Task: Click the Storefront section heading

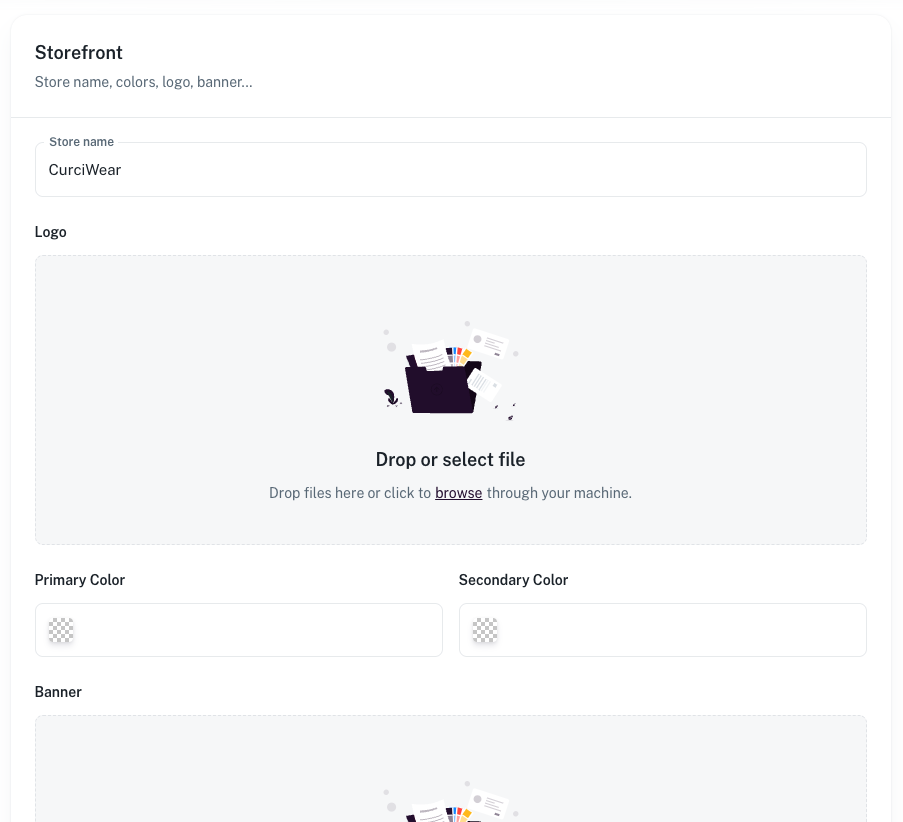Action: (79, 53)
